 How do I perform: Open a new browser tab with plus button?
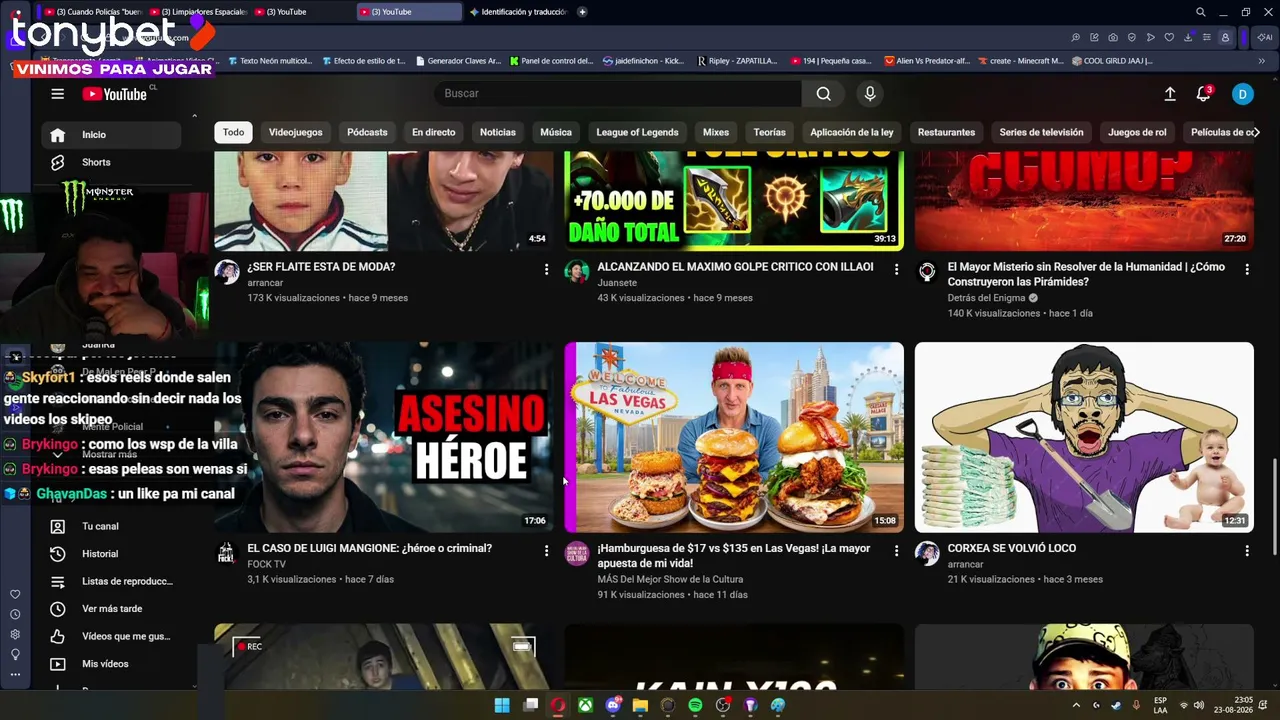[x=582, y=12]
